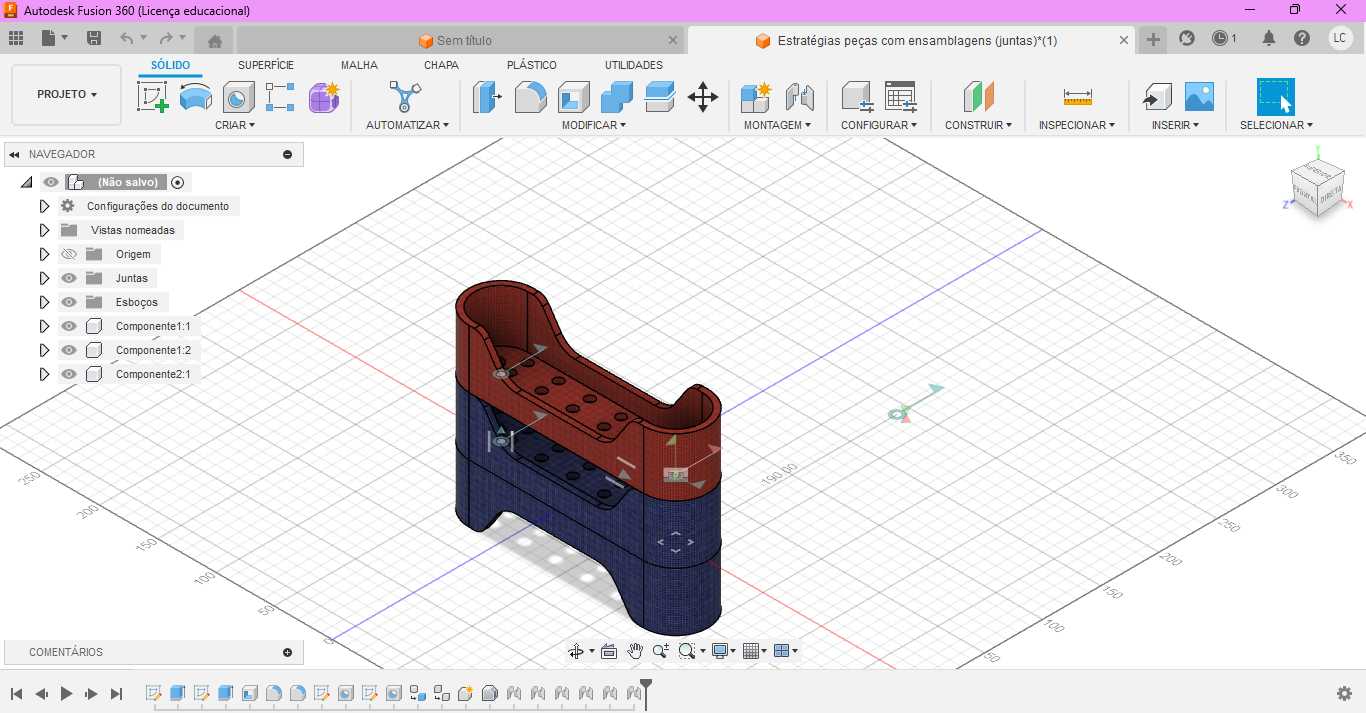
Task: Select the Create Sketch tool icon
Action: click(152, 97)
